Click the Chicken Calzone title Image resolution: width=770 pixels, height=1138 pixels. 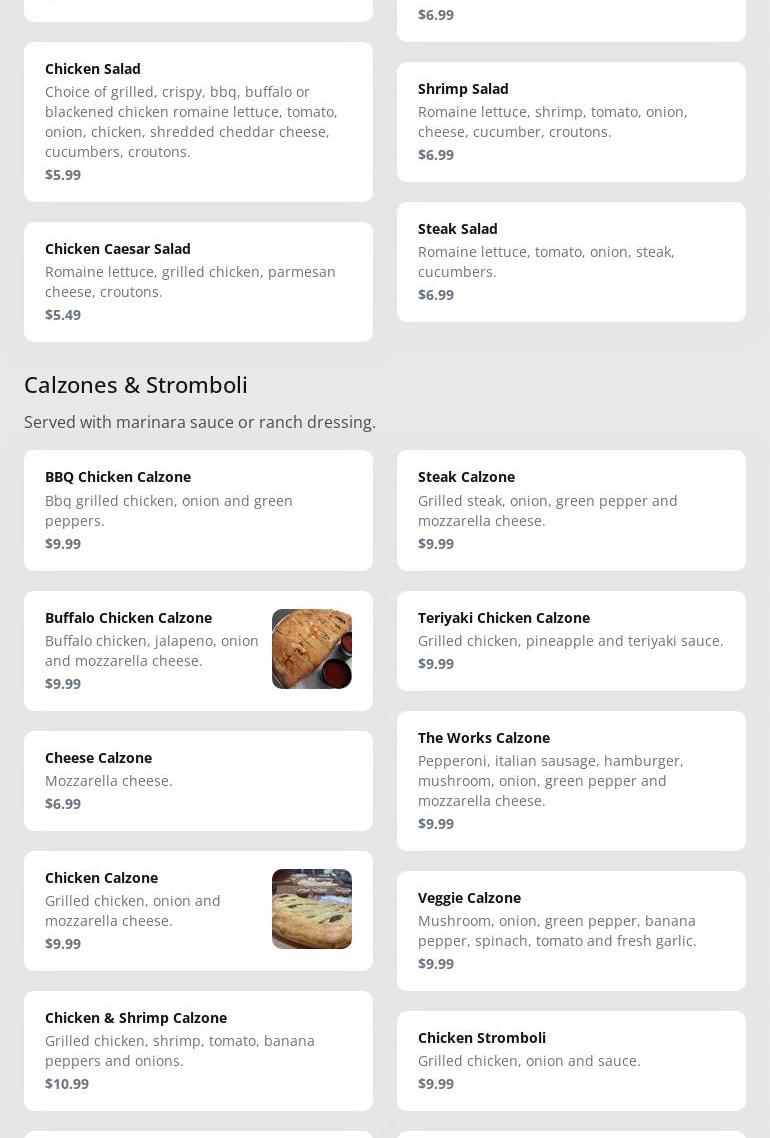point(101,878)
